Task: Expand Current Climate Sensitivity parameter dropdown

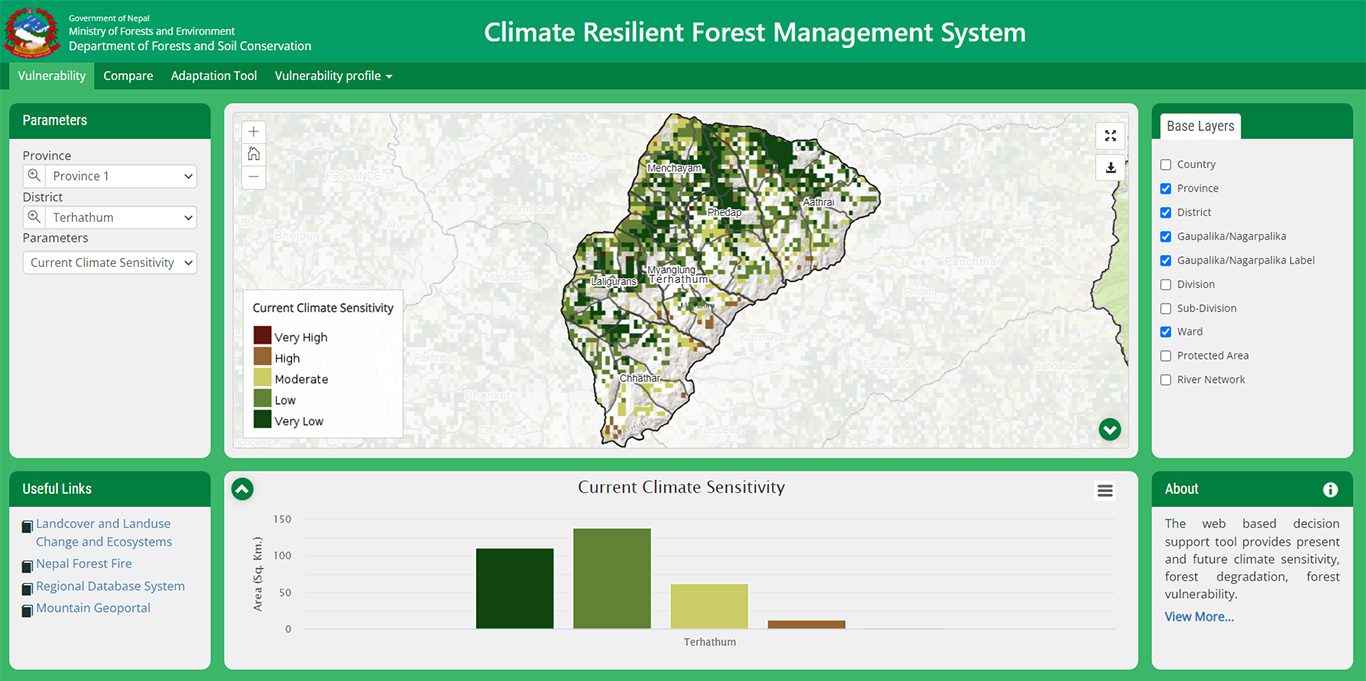Action: tap(110, 263)
